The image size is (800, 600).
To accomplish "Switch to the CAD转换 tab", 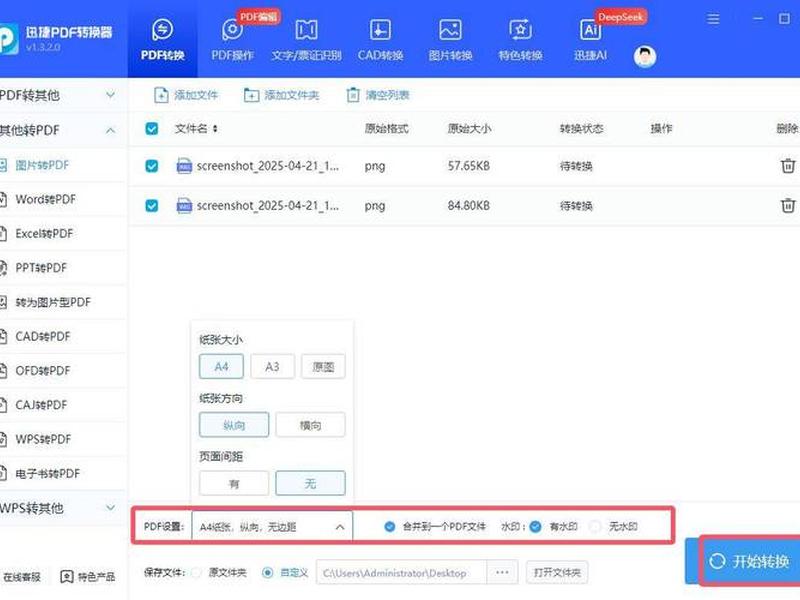I will coord(380,40).
